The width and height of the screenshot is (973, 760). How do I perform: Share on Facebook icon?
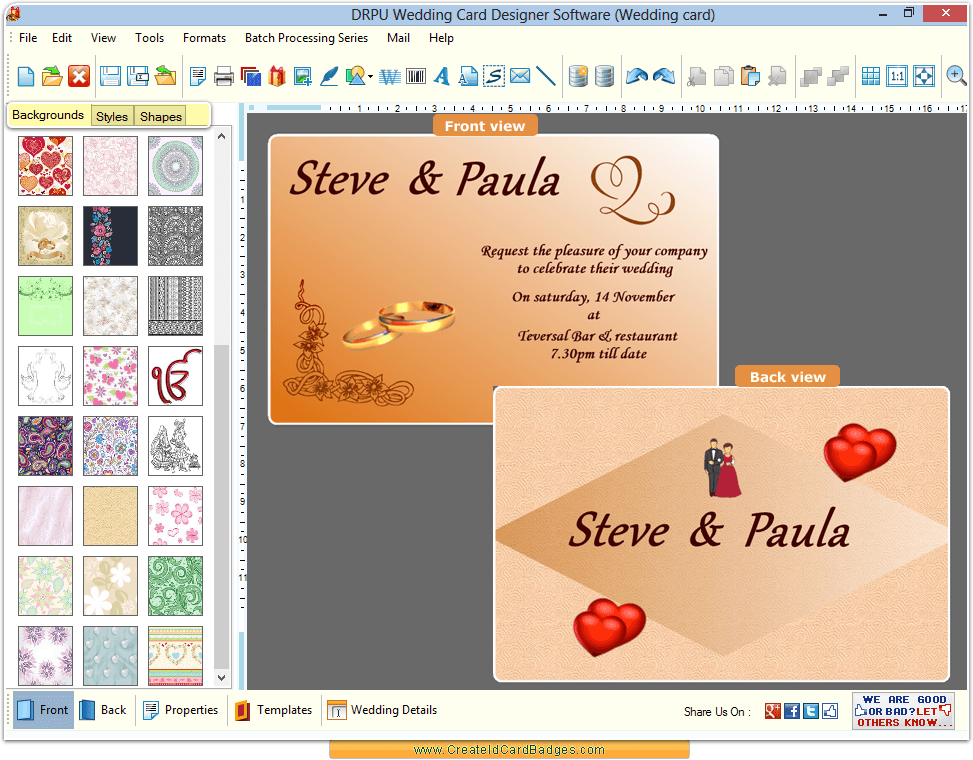[792, 712]
